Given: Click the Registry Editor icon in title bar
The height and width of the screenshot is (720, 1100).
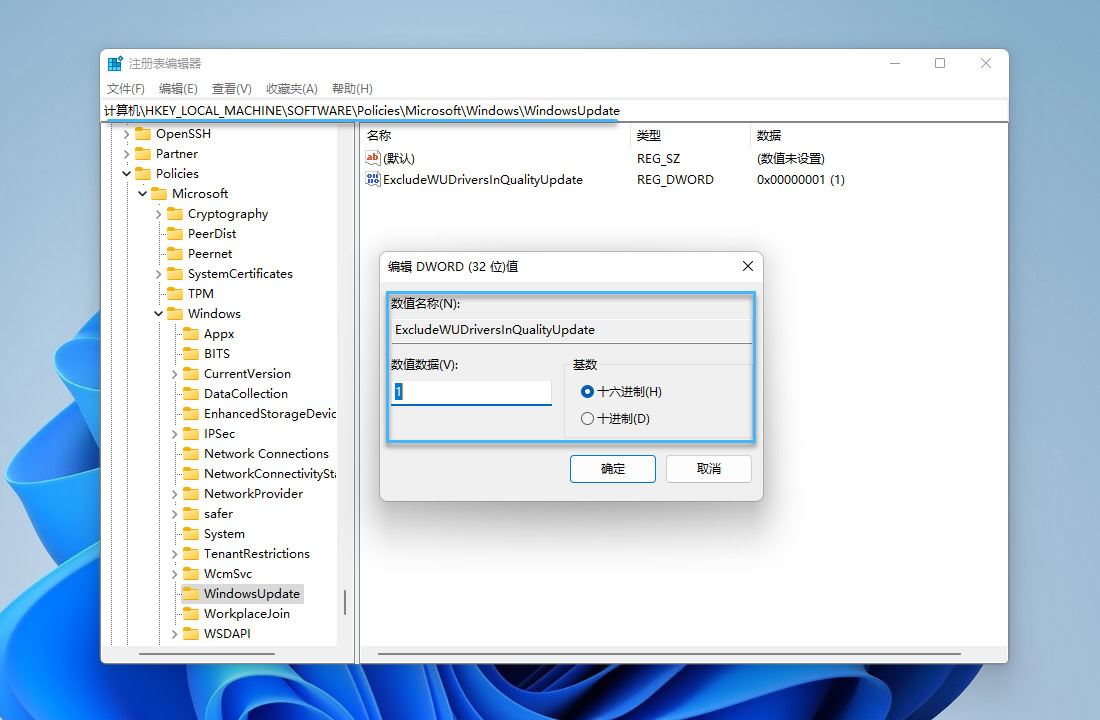Looking at the screenshot, I should click(x=116, y=62).
